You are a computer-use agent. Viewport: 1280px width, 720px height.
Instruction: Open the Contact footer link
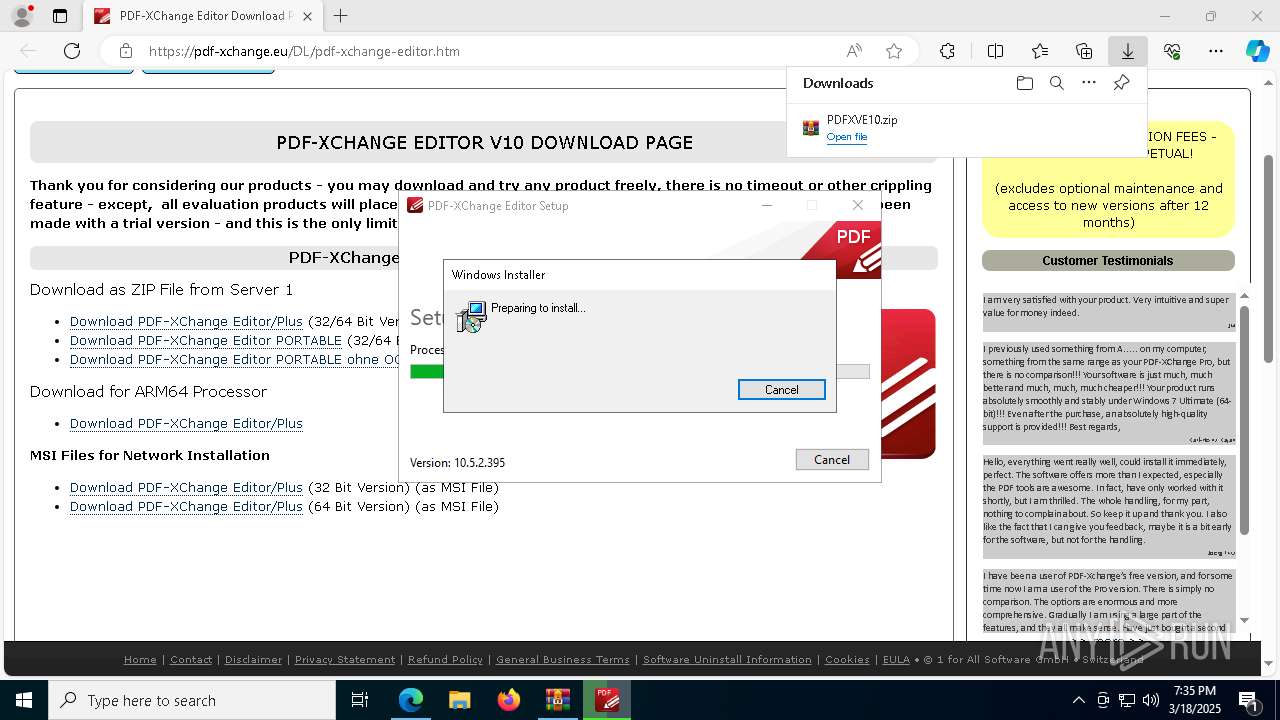tap(191, 660)
